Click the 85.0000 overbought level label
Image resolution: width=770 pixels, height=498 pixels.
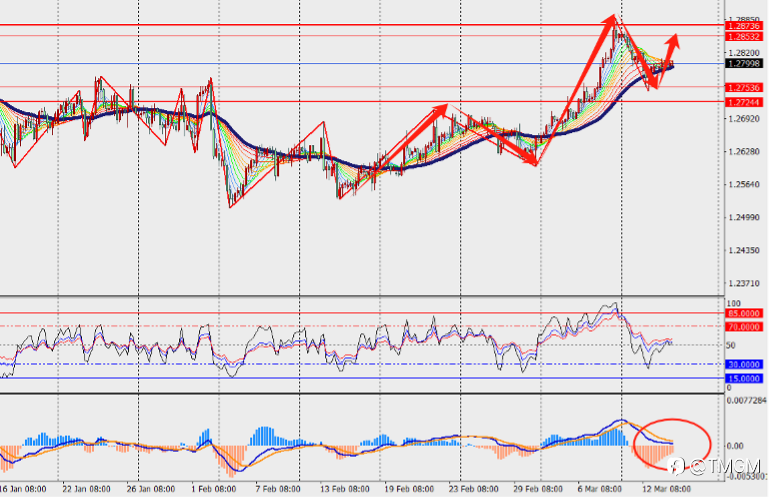743,313
